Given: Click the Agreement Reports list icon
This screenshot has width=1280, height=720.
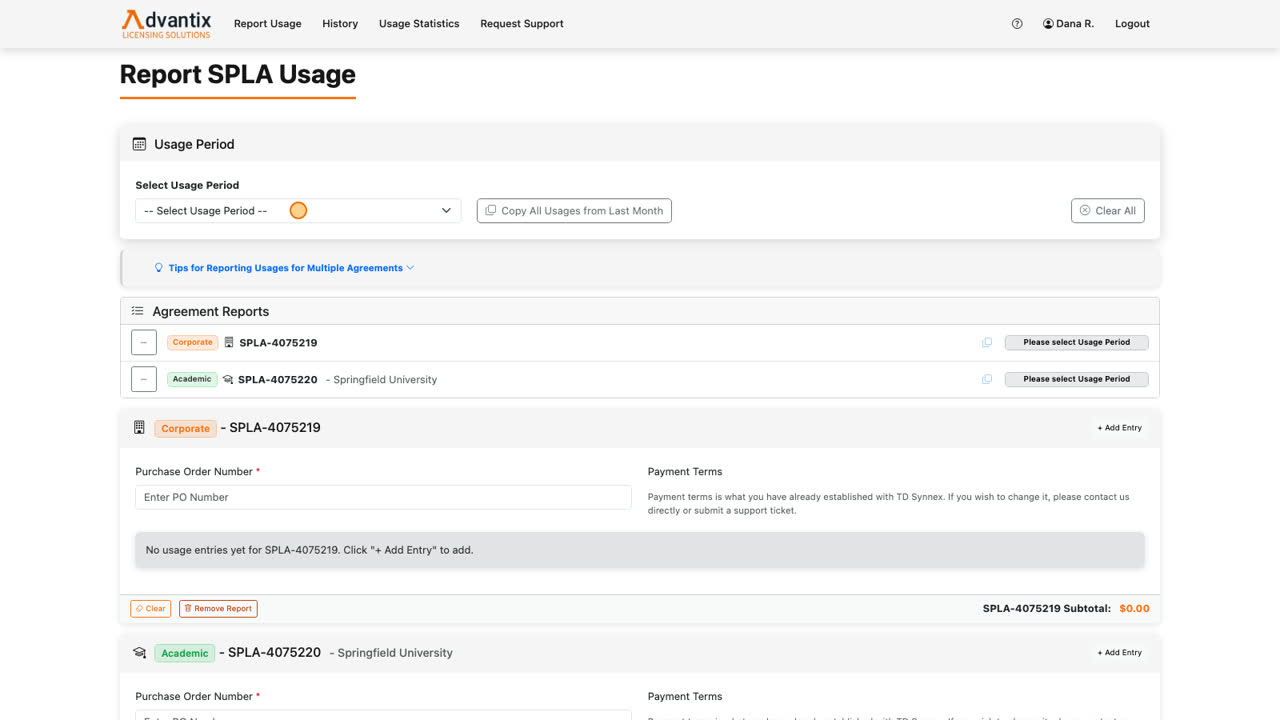Looking at the screenshot, I should (x=138, y=311).
